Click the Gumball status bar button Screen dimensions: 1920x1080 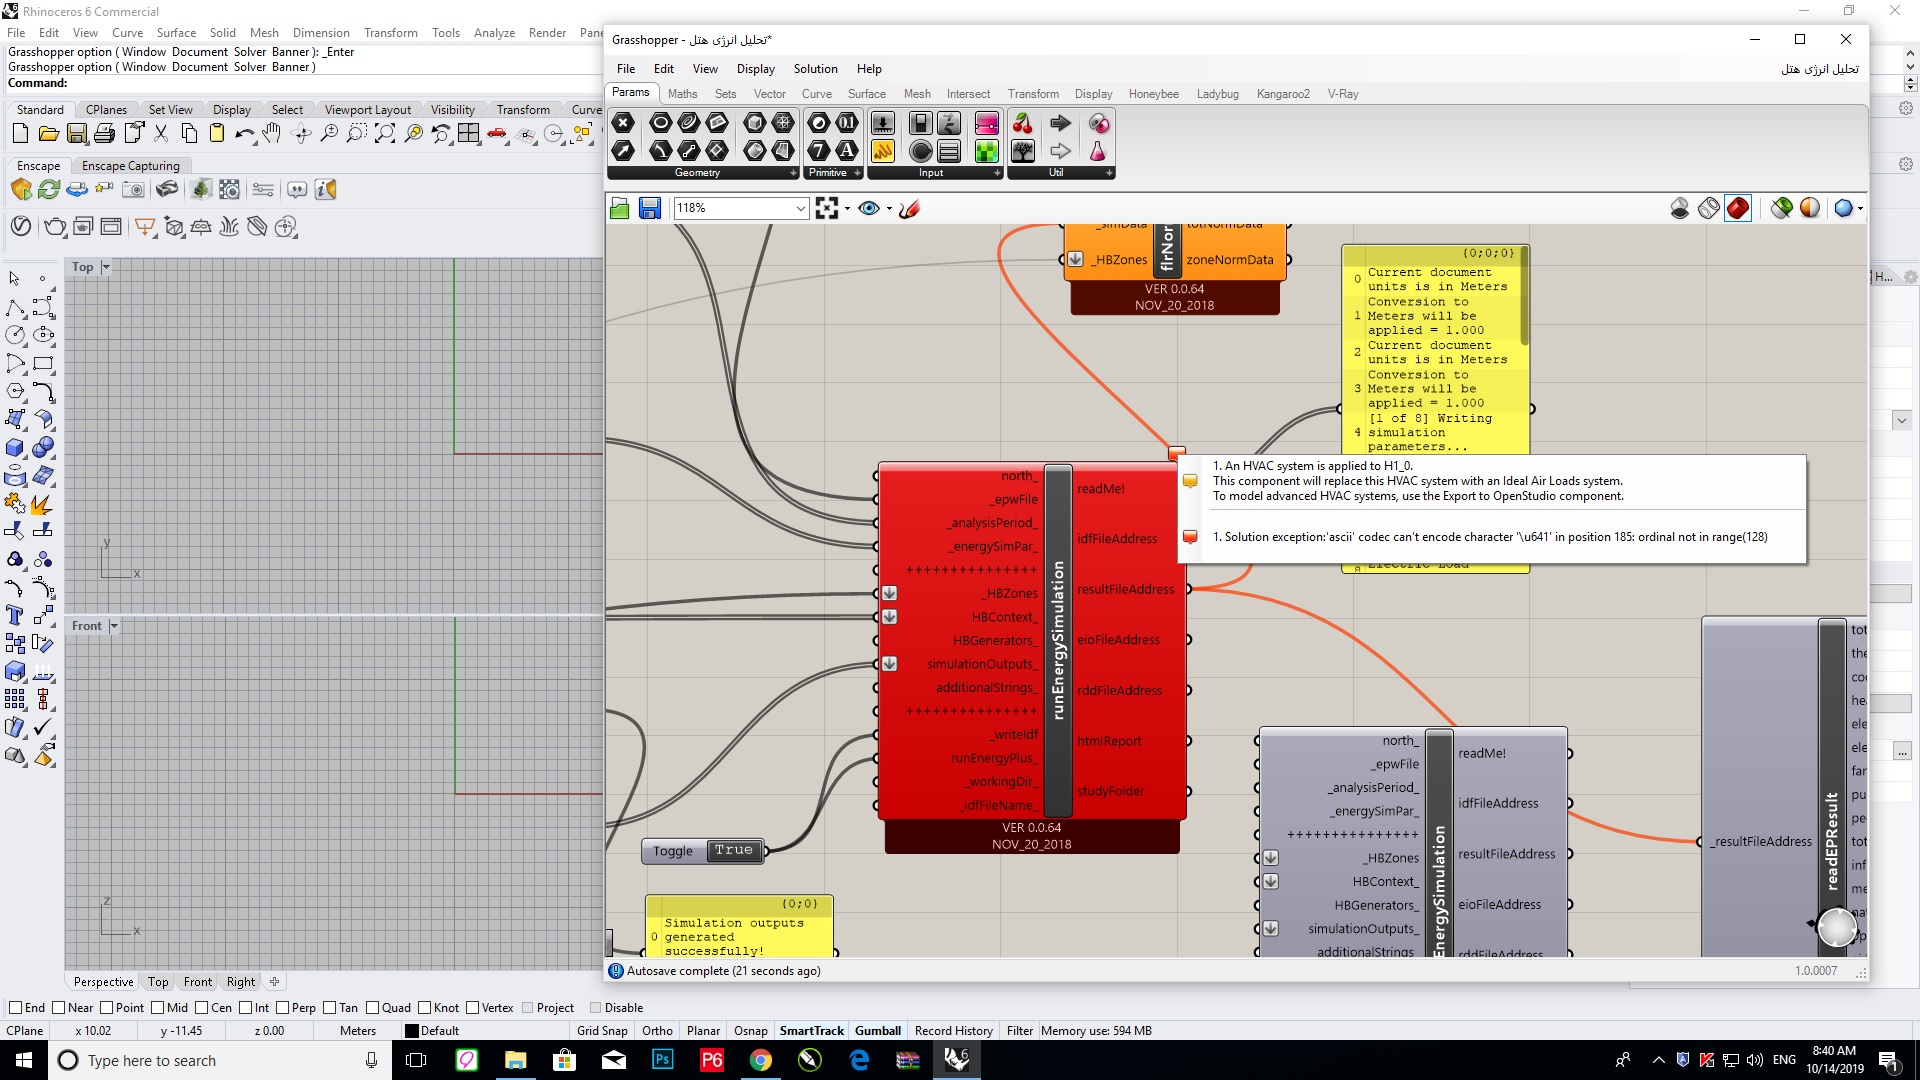coord(878,1031)
